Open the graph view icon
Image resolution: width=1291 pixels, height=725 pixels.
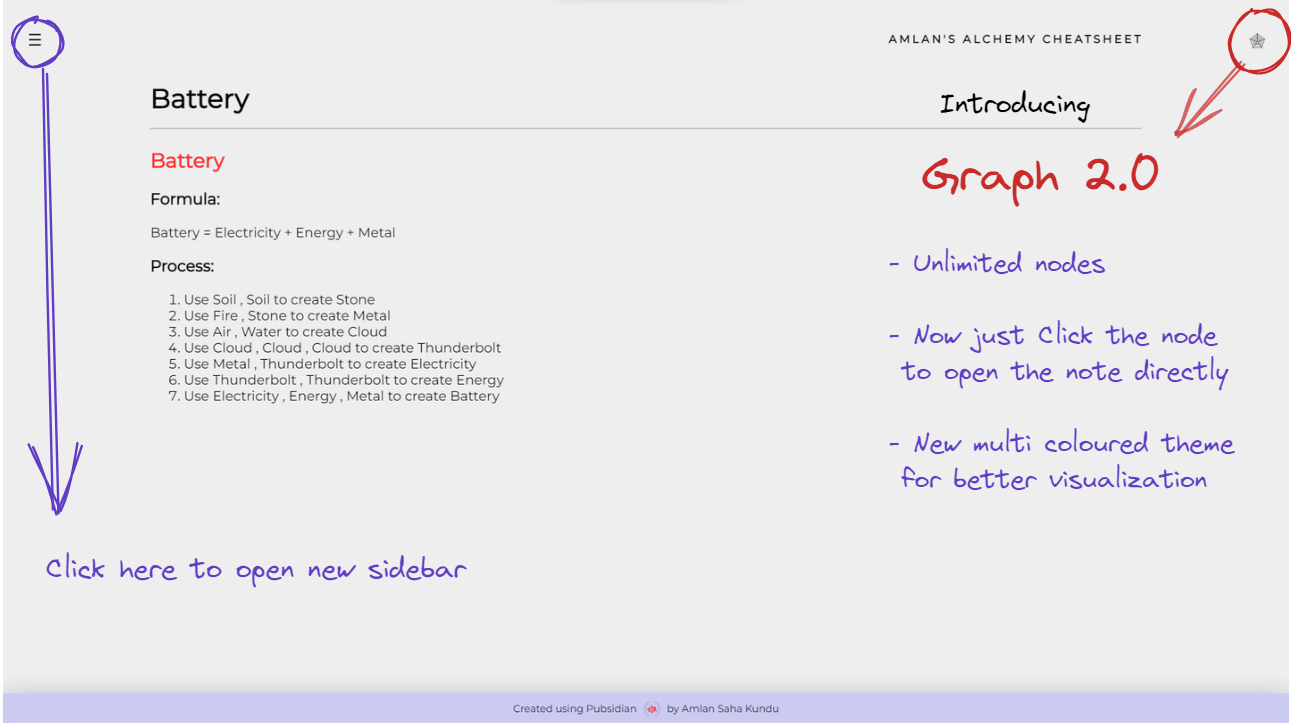1257,41
